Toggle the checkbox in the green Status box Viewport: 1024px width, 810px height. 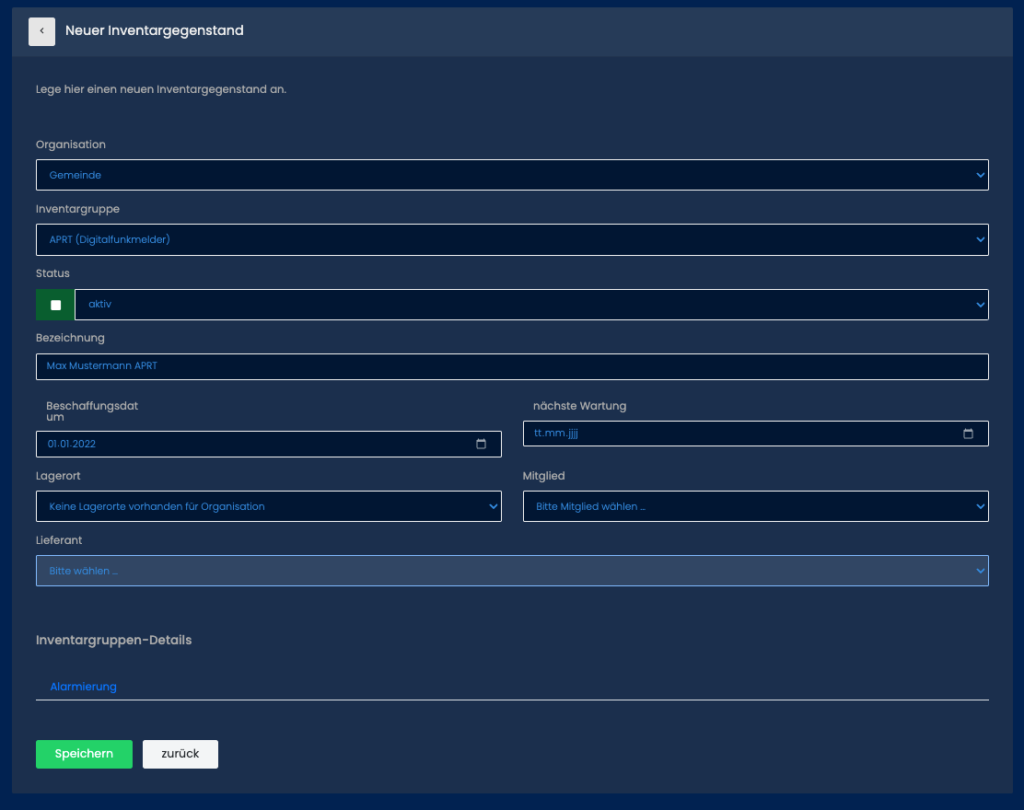point(56,305)
